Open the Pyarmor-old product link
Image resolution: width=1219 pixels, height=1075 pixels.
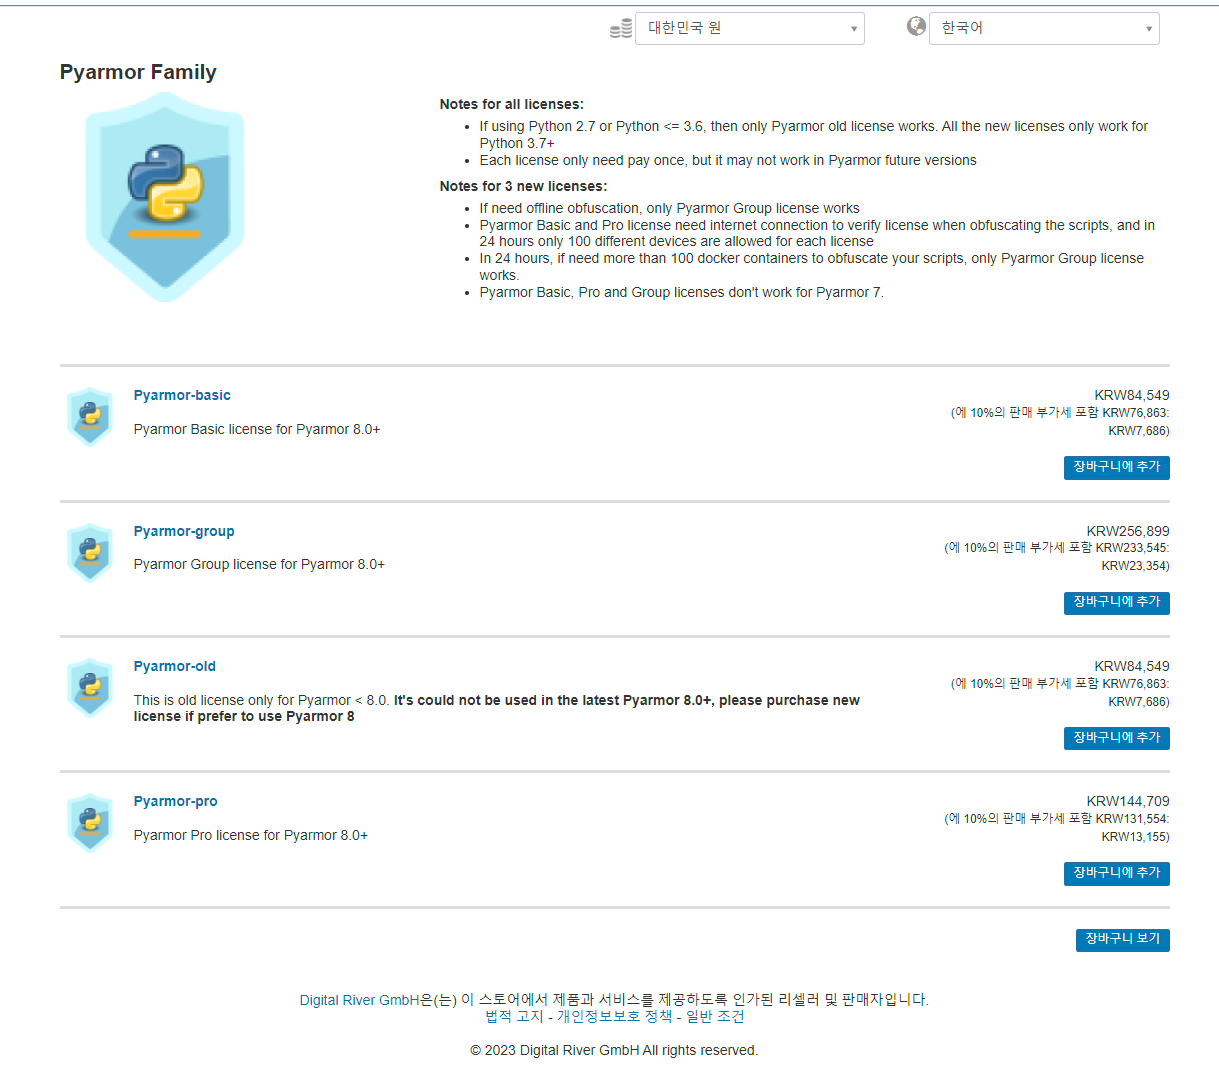tap(175, 666)
